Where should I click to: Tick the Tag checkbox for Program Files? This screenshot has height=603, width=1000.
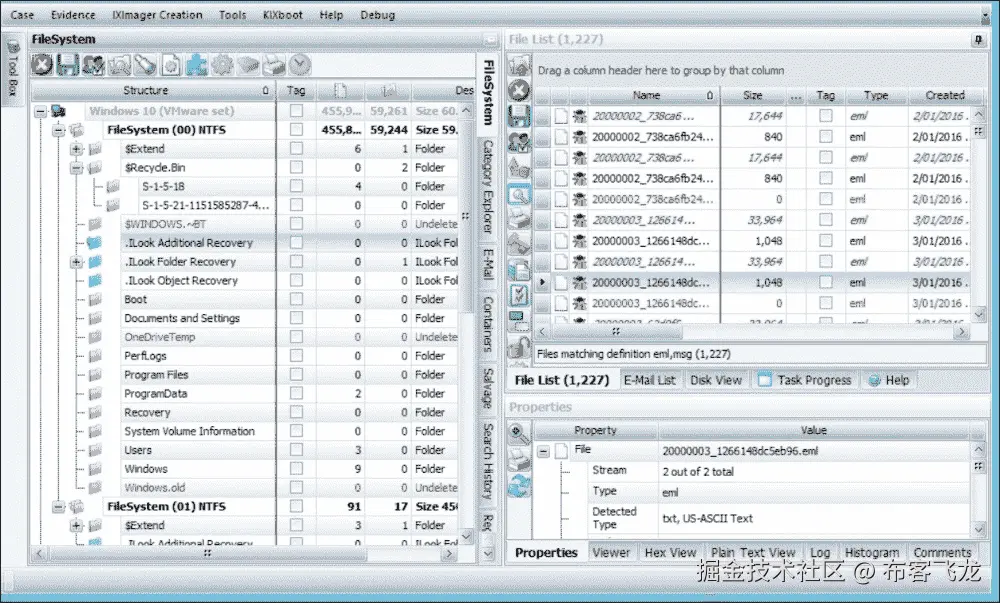coord(296,374)
